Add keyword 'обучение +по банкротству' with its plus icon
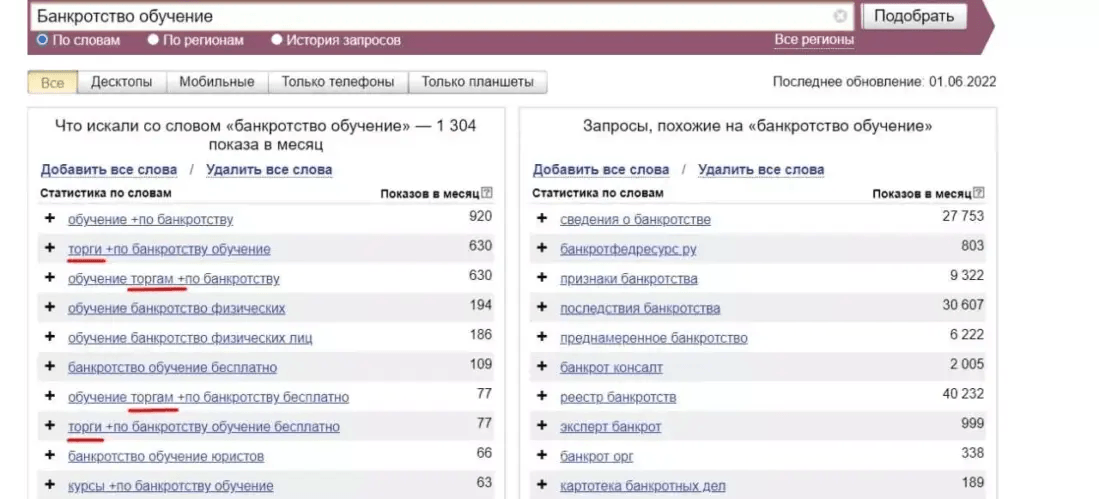Viewport: 1099px width, 499px height. click(x=50, y=219)
